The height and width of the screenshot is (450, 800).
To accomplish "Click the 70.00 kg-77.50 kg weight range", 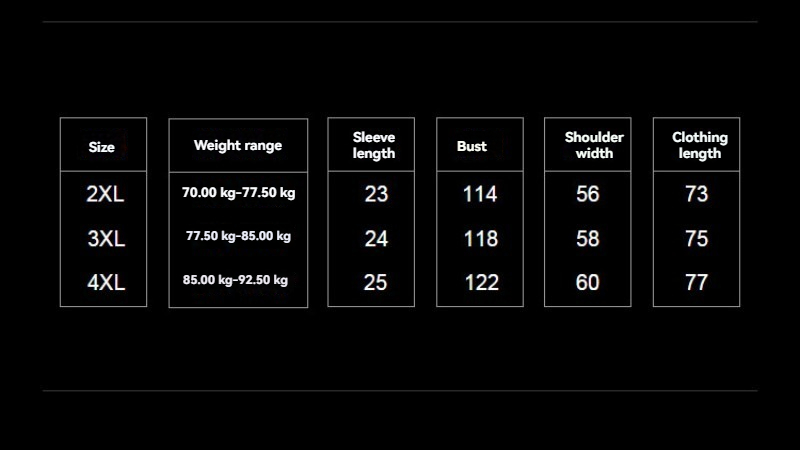I will pyautogui.click(x=238, y=193).
